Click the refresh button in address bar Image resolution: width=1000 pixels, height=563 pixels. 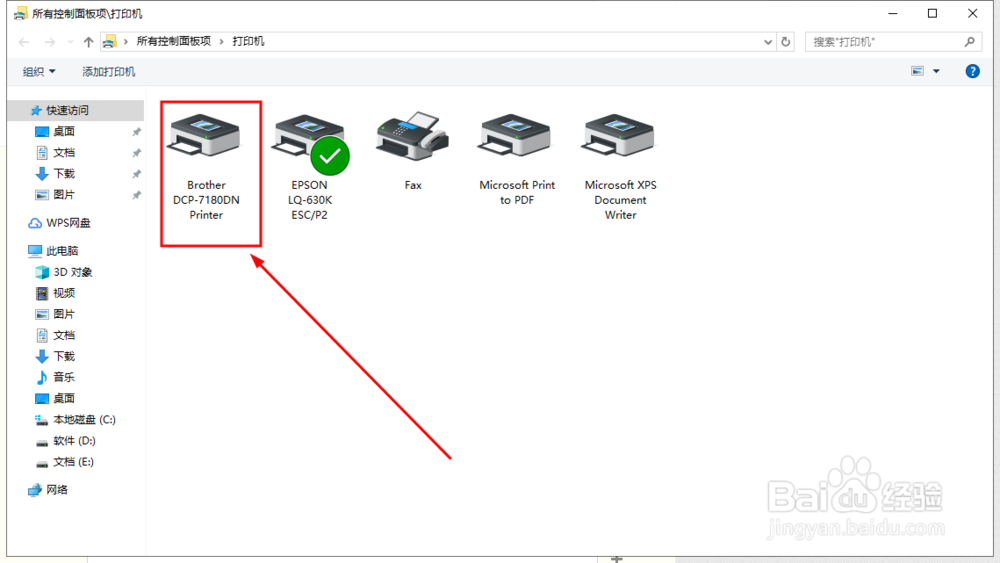coord(786,42)
